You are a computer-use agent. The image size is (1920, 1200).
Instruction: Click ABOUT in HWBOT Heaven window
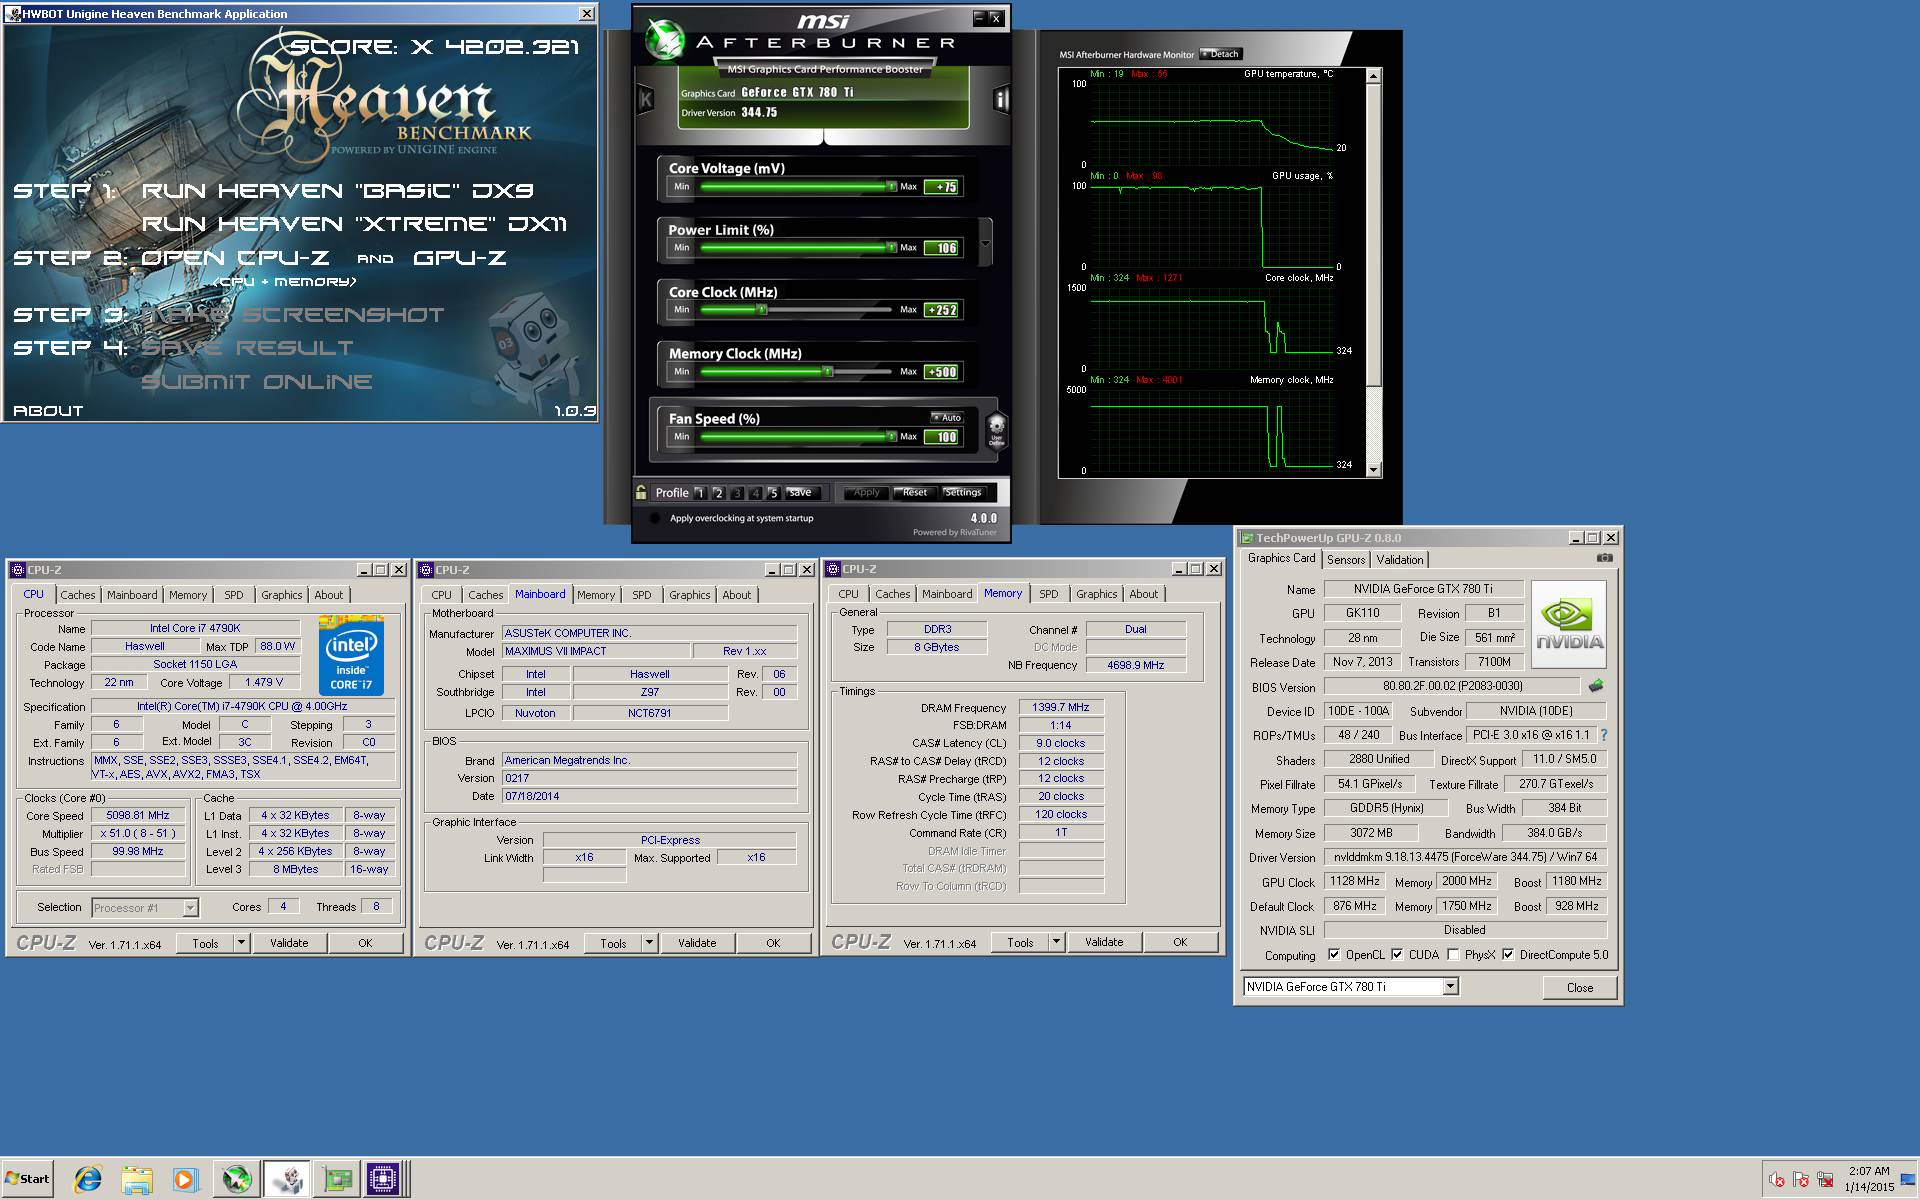click(47, 410)
